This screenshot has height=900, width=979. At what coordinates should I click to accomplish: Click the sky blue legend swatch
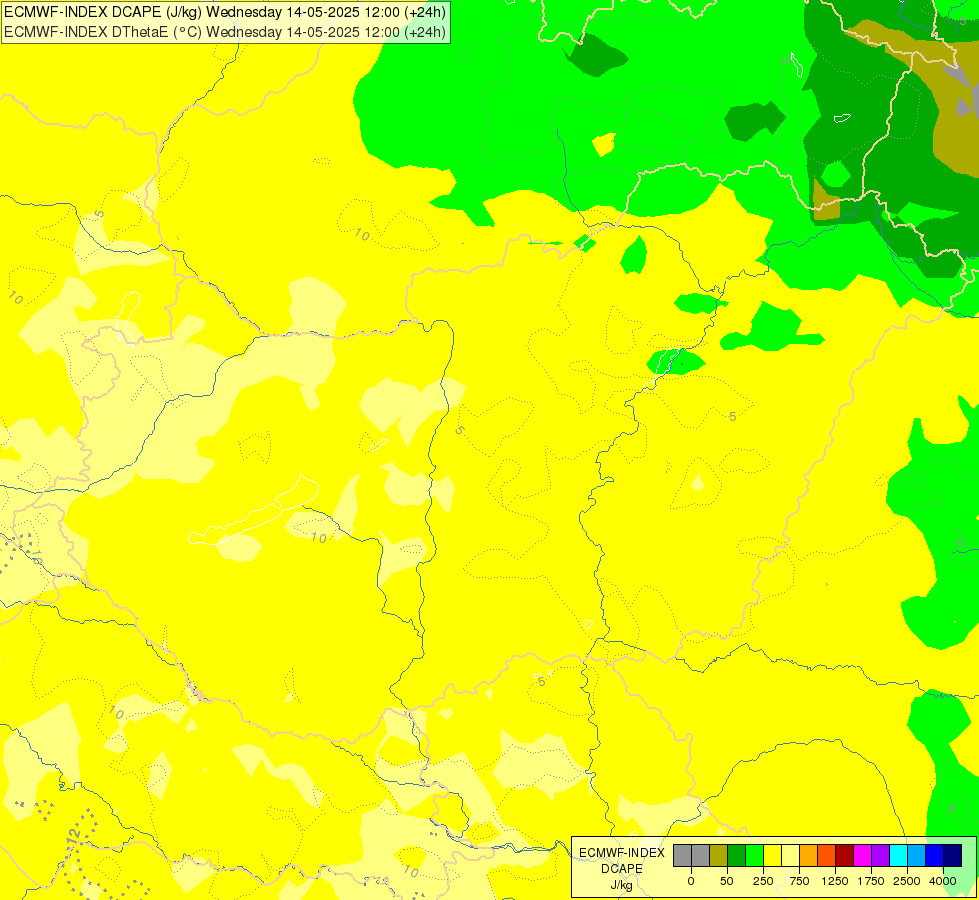[917, 856]
